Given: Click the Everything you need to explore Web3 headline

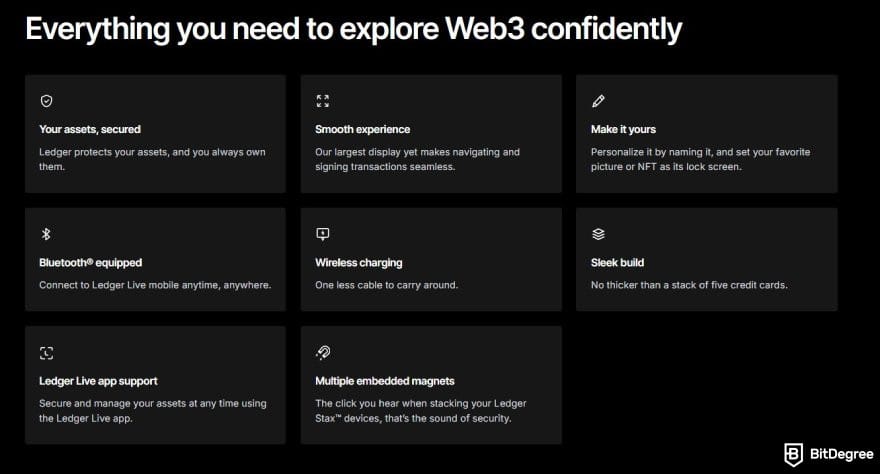Looking at the screenshot, I should tap(354, 29).
